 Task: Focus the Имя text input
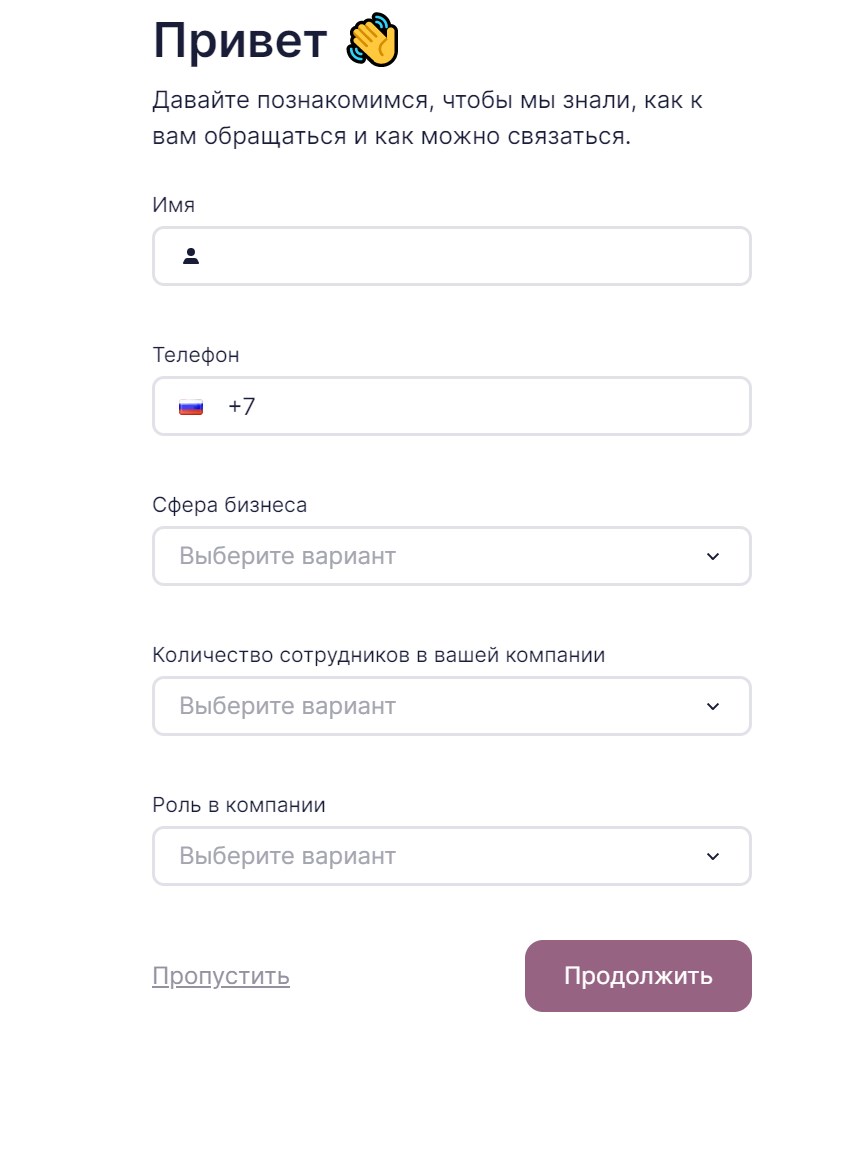[x=470, y=257]
